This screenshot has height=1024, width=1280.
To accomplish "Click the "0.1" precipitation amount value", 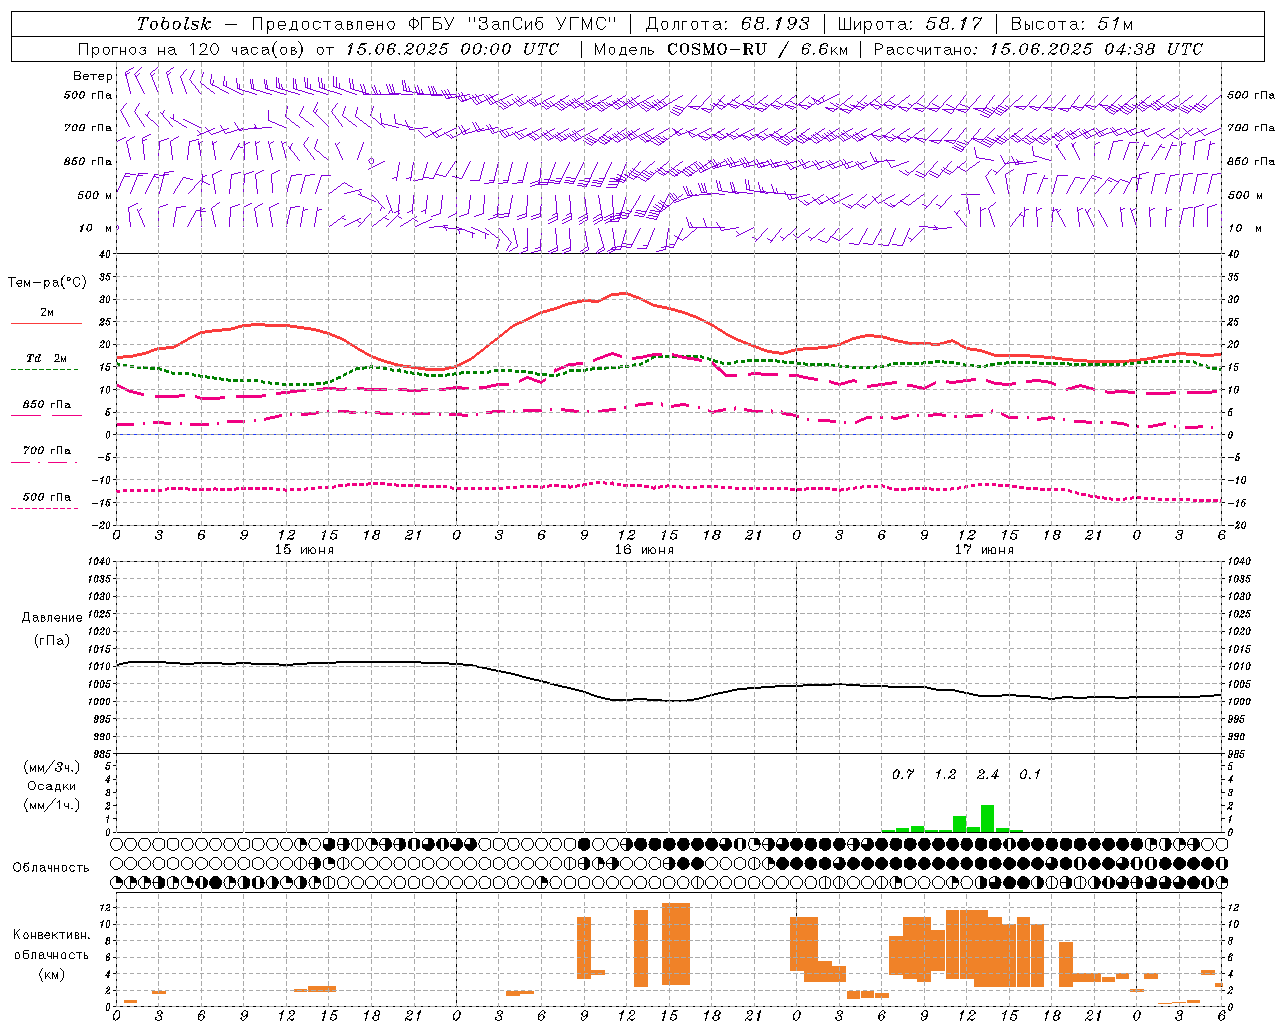I will point(1030,775).
